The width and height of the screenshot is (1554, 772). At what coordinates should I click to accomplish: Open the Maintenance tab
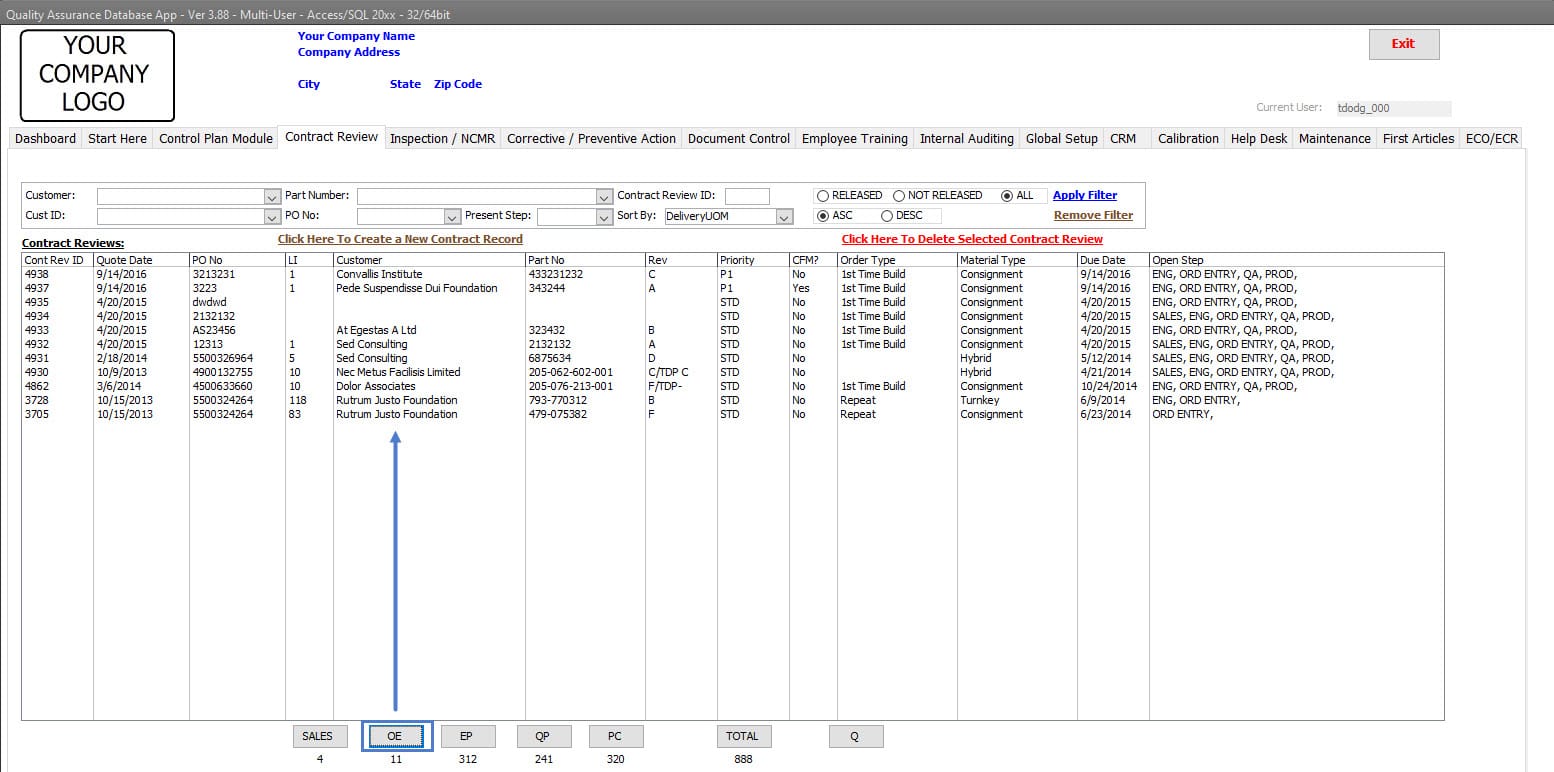pos(1335,139)
